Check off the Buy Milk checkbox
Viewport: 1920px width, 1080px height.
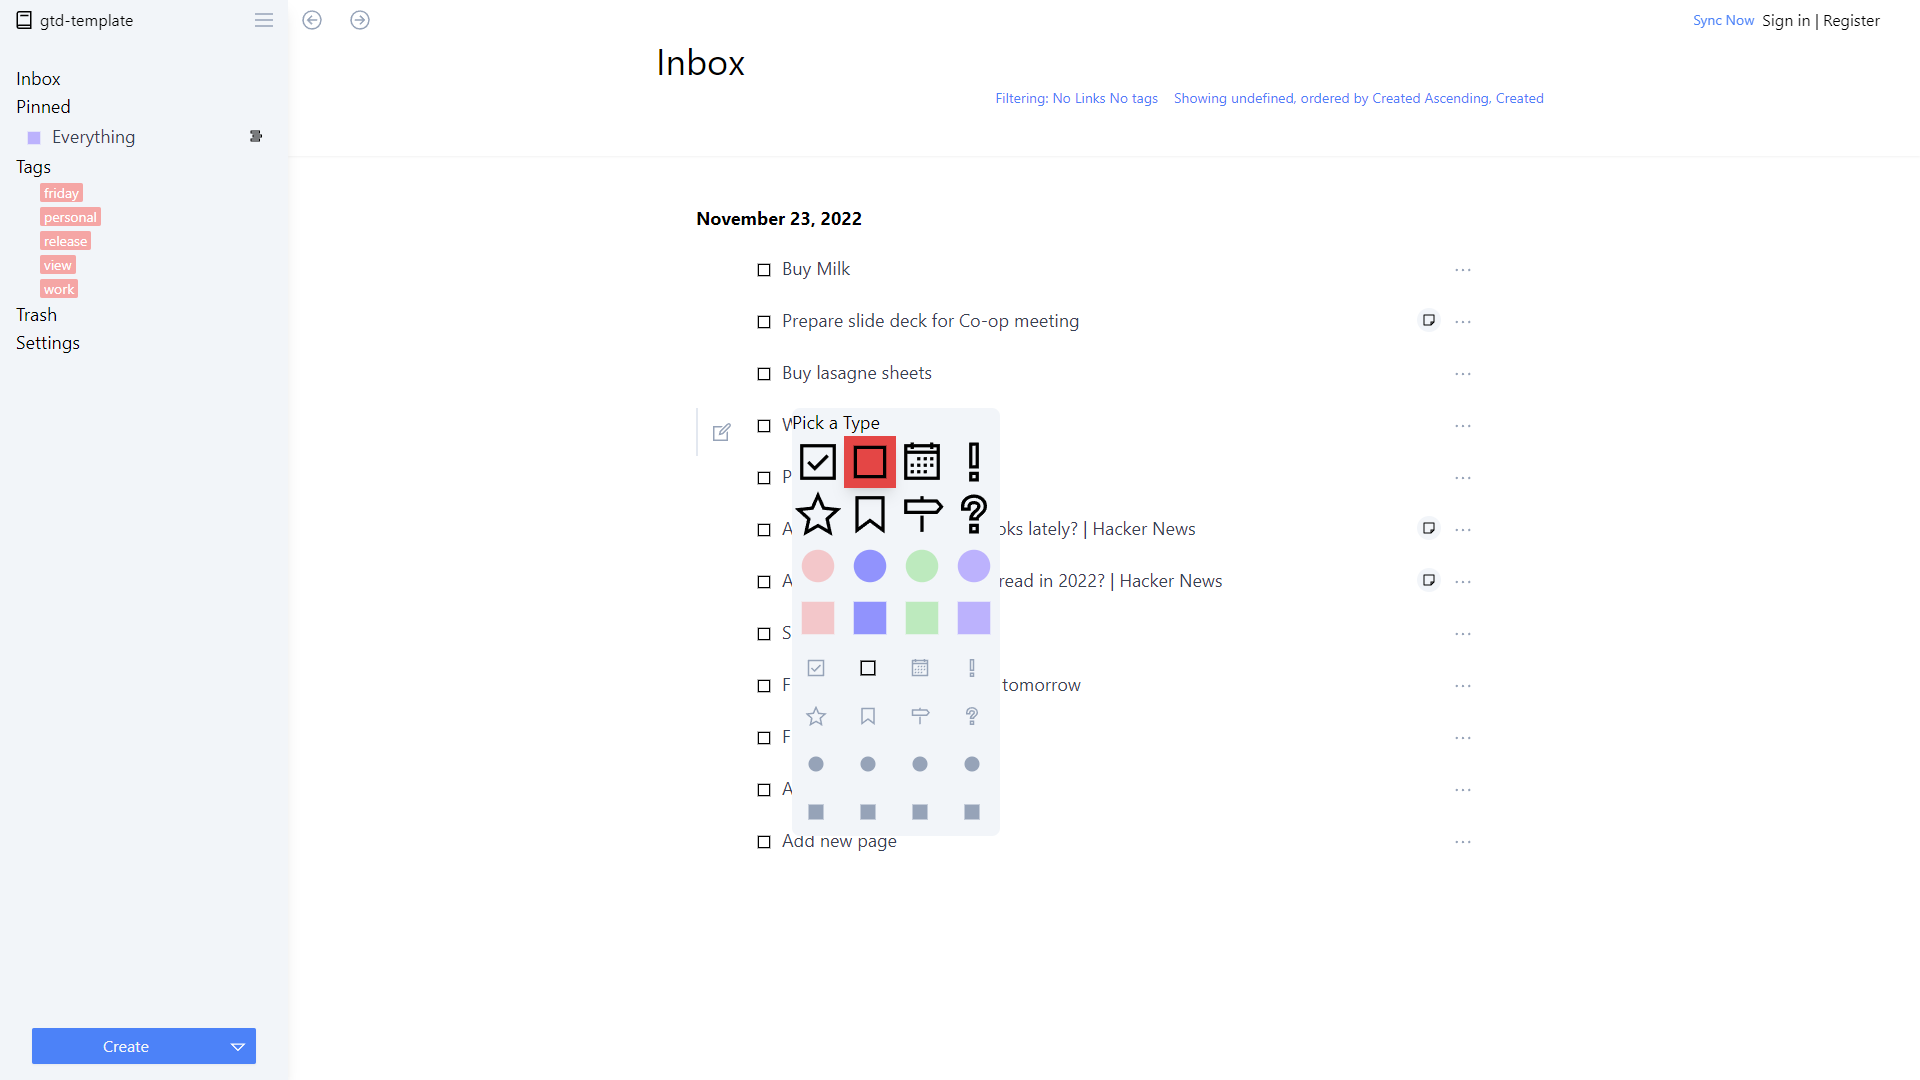coord(764,270)
